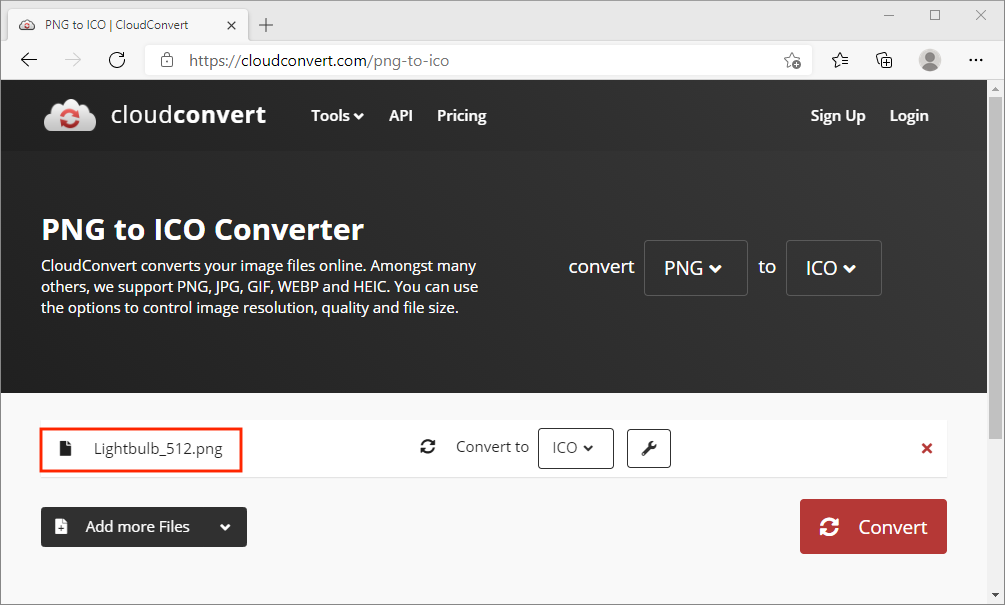Open a new browser tab
Viewport: 1005px width, 605px height.
266,25
